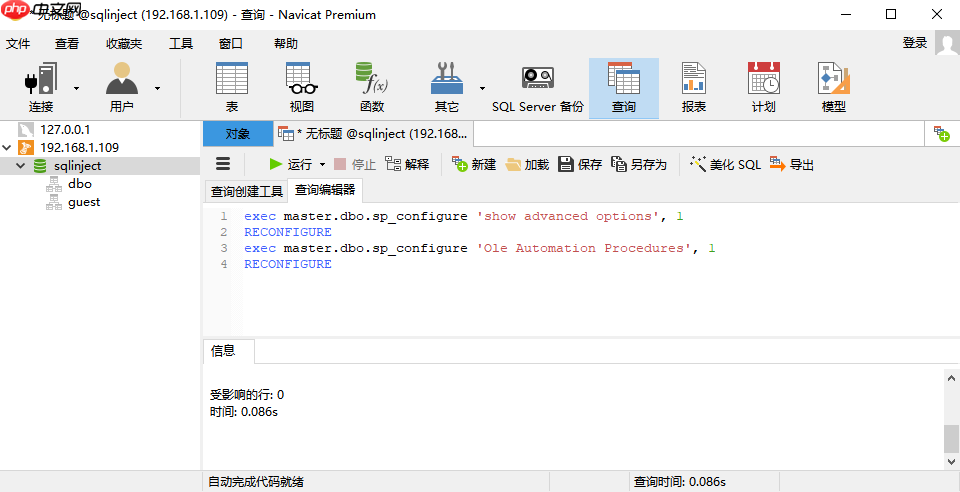Click the message pane scroll up arrow
This screenshot has height=492, width=960.
pyautogui.click(x=951, y=378)
